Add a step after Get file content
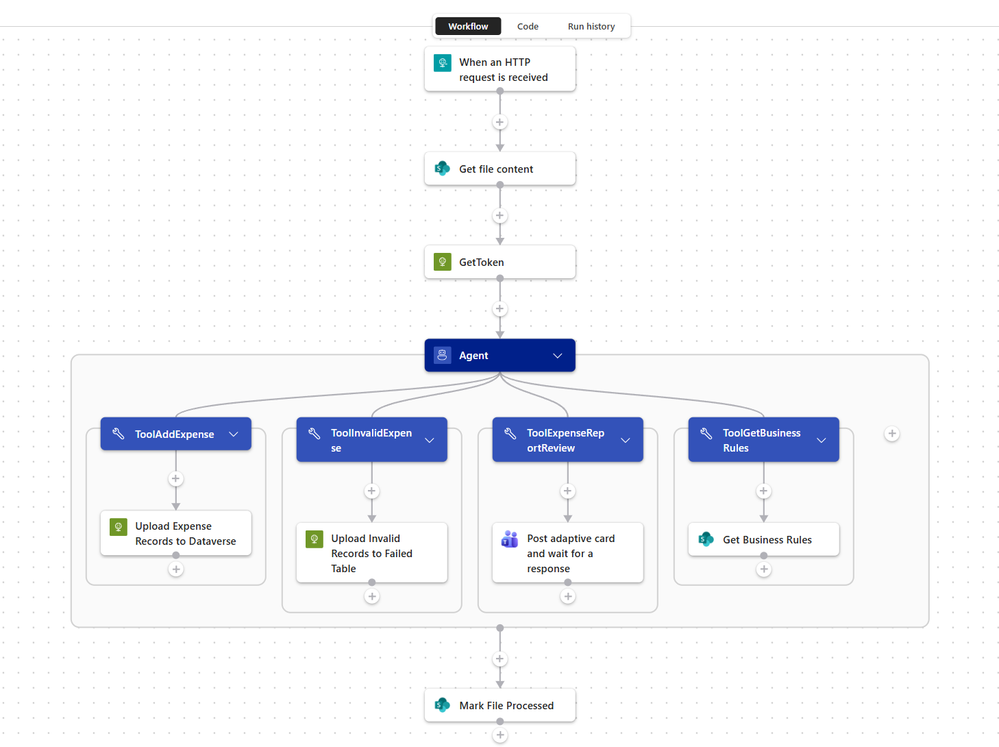 [500, 215]
